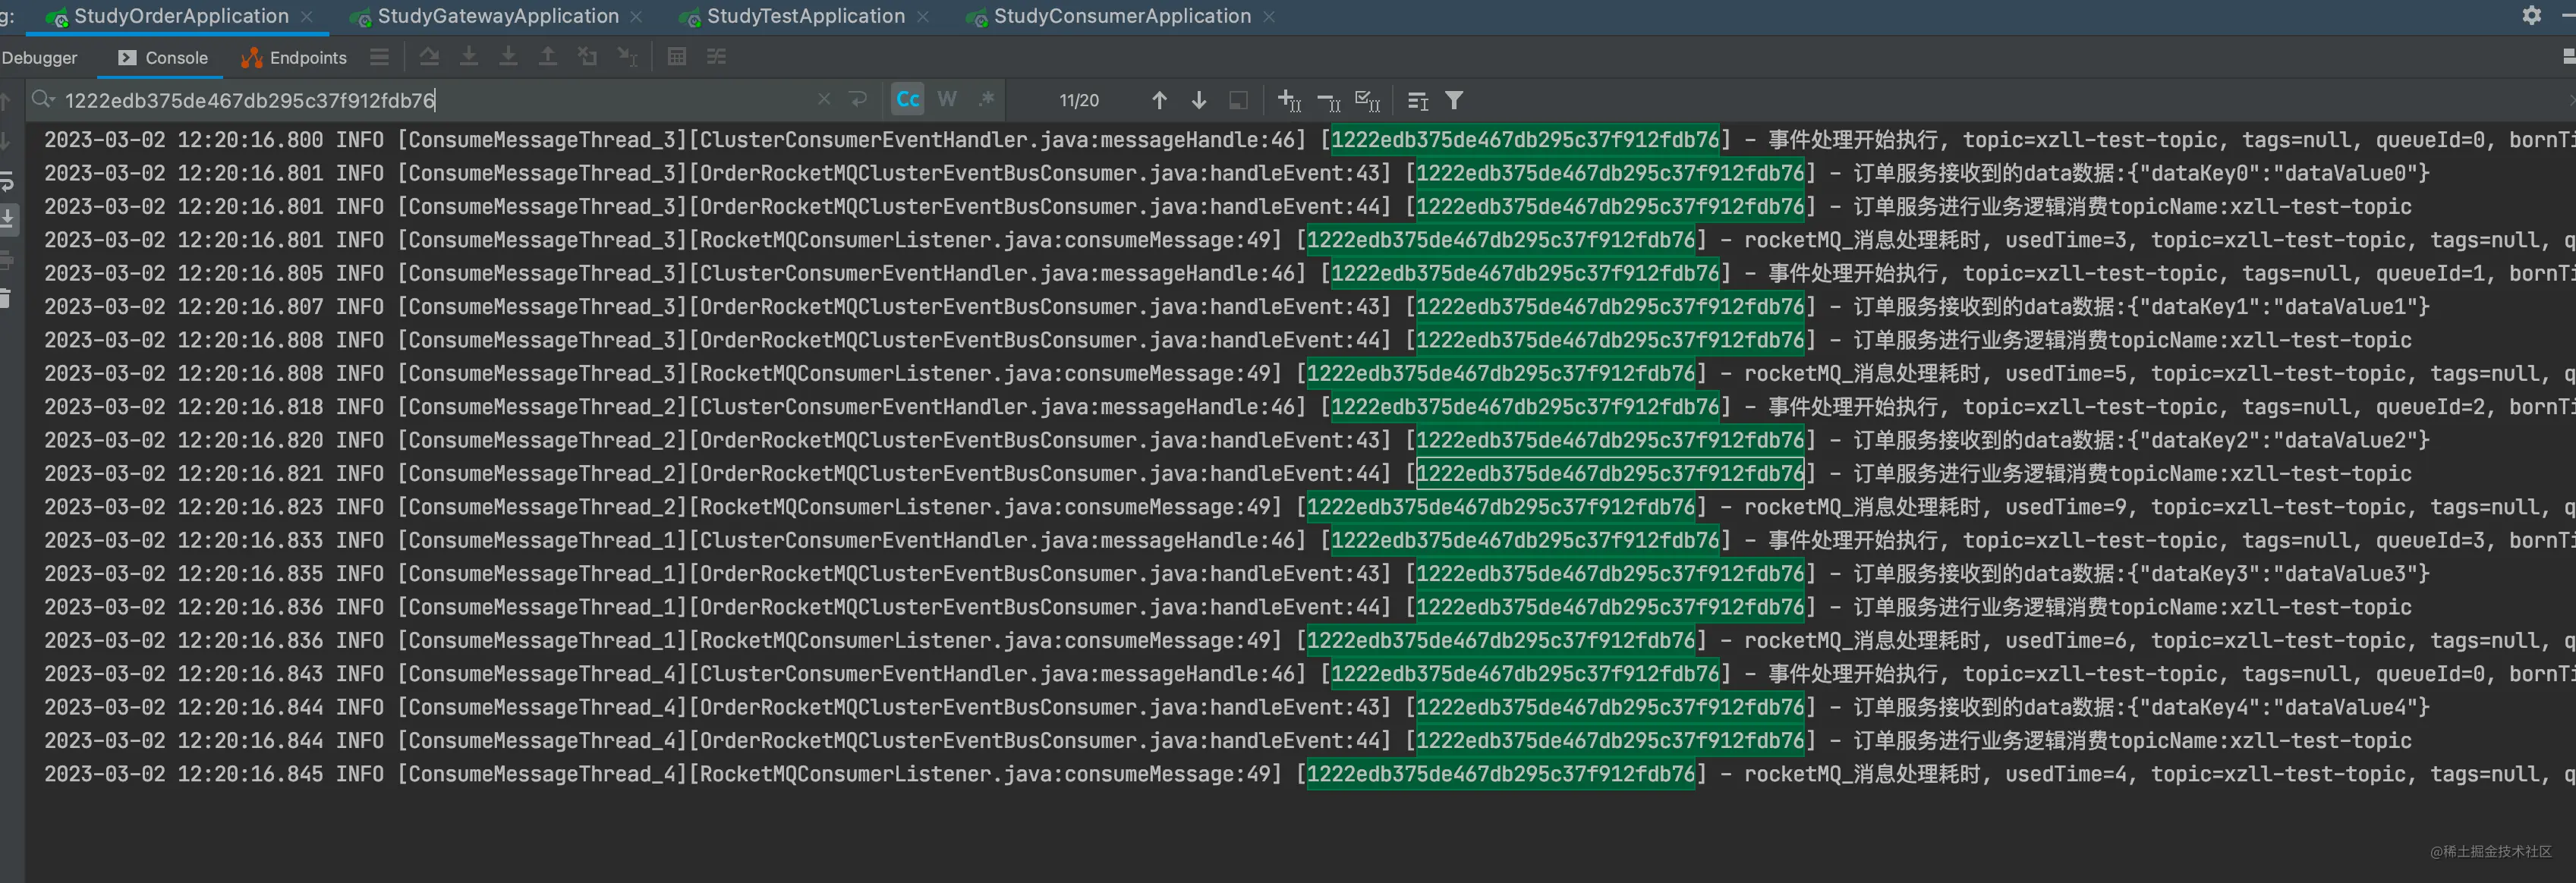Click the Evaluate Expression calculator icon
This screenshot has height=883, width=2576.
point(677,57)
